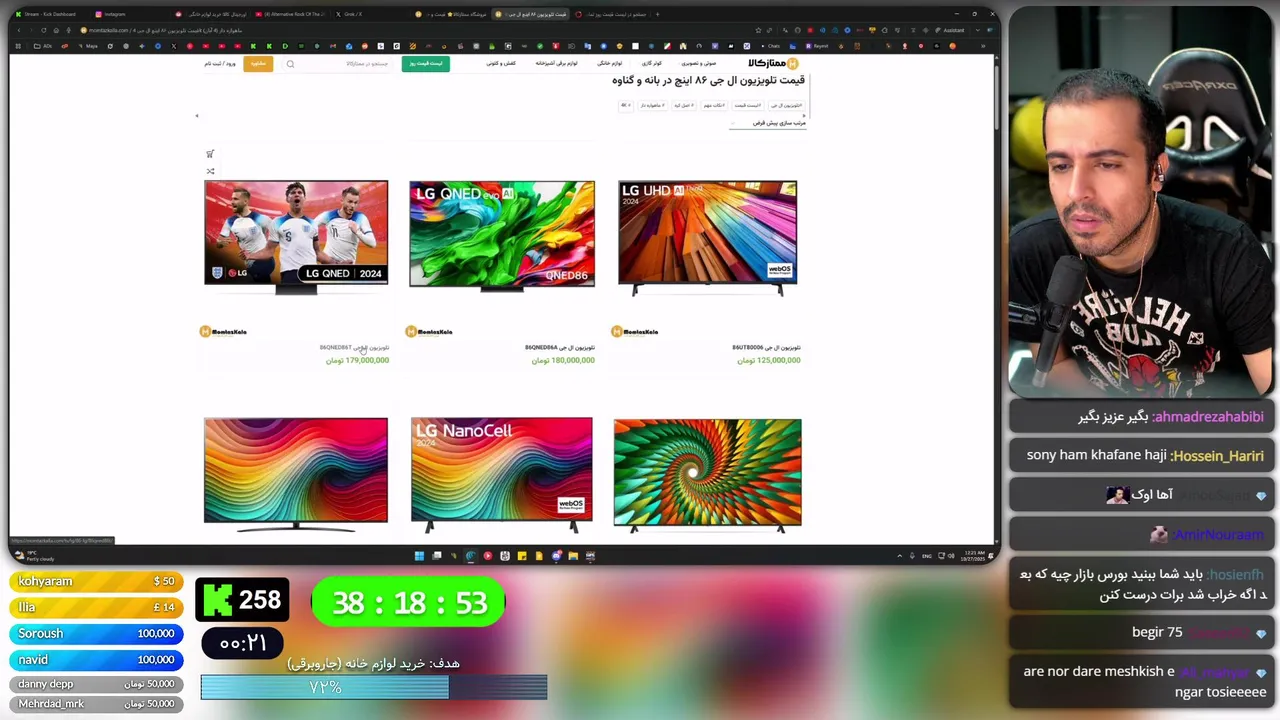Click the begir 75 chat message

[1140, 633]
